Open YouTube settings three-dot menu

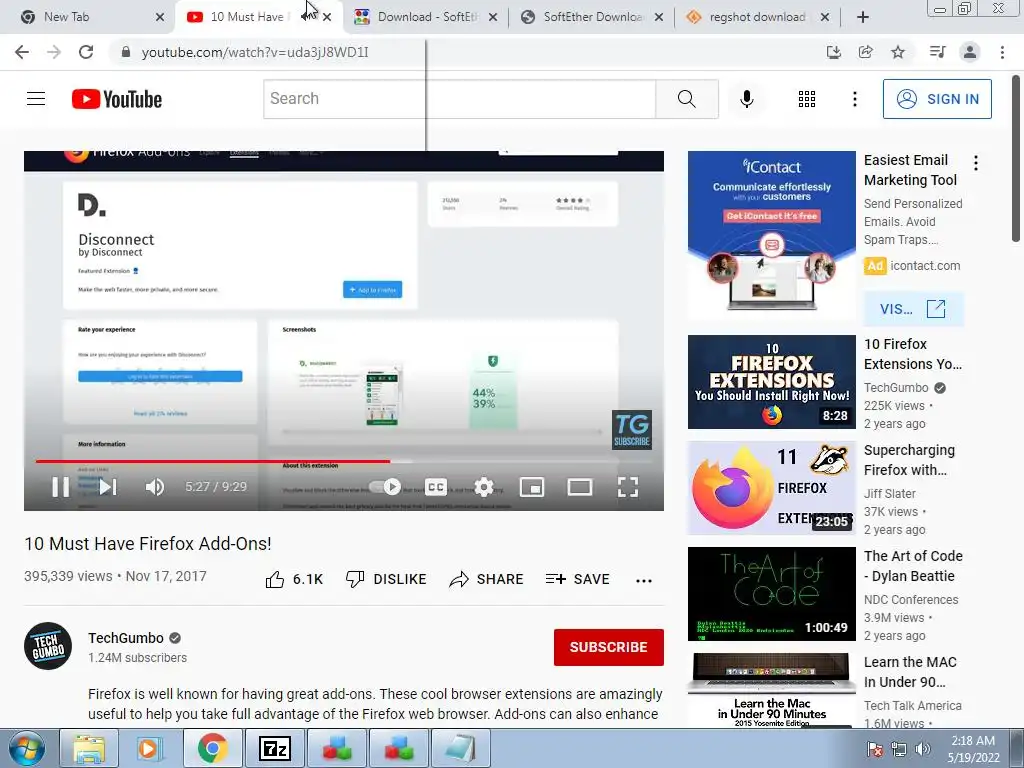[854, 99]
